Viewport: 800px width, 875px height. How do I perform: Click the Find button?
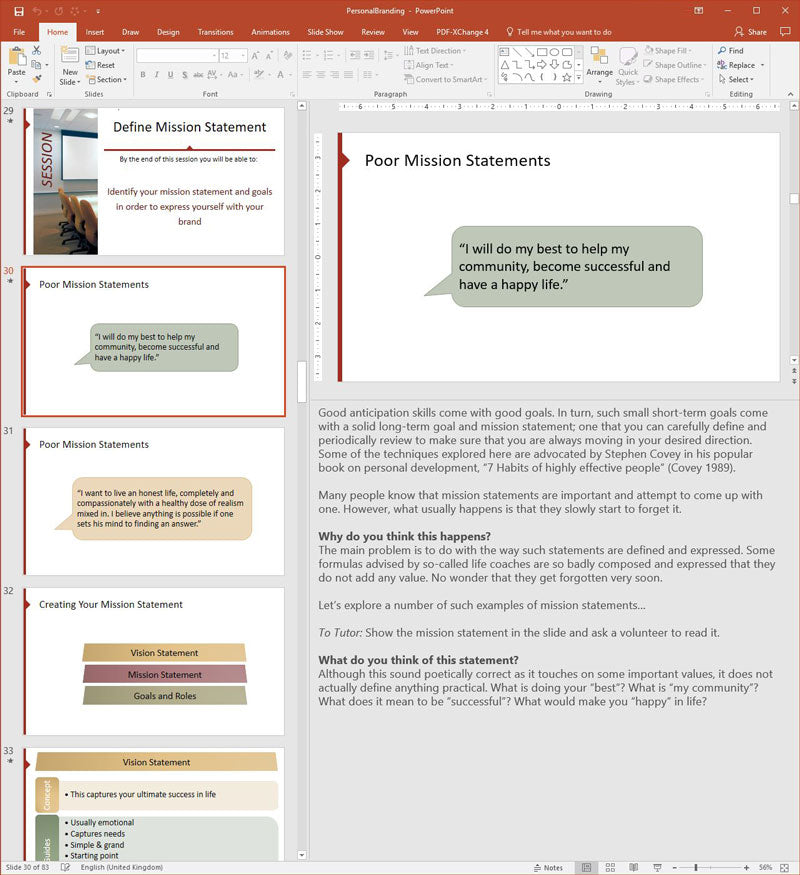click(x=731, y=50)
